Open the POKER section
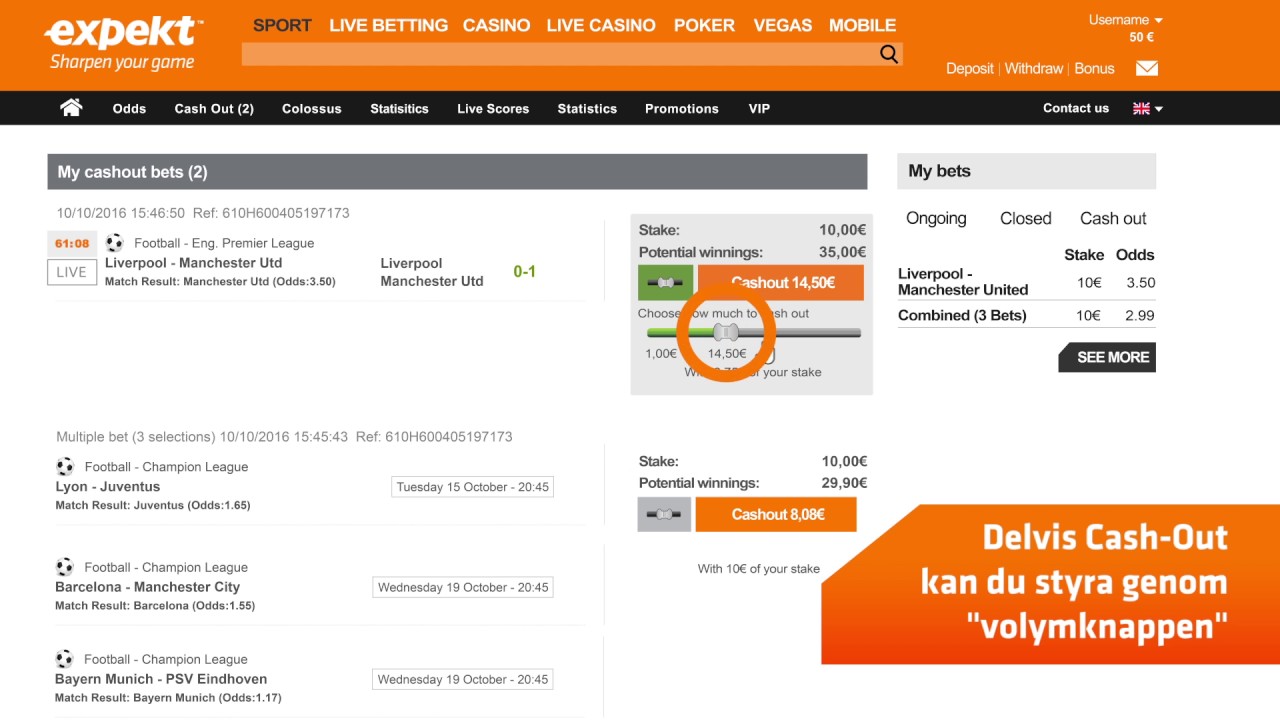 click(704, 25)
